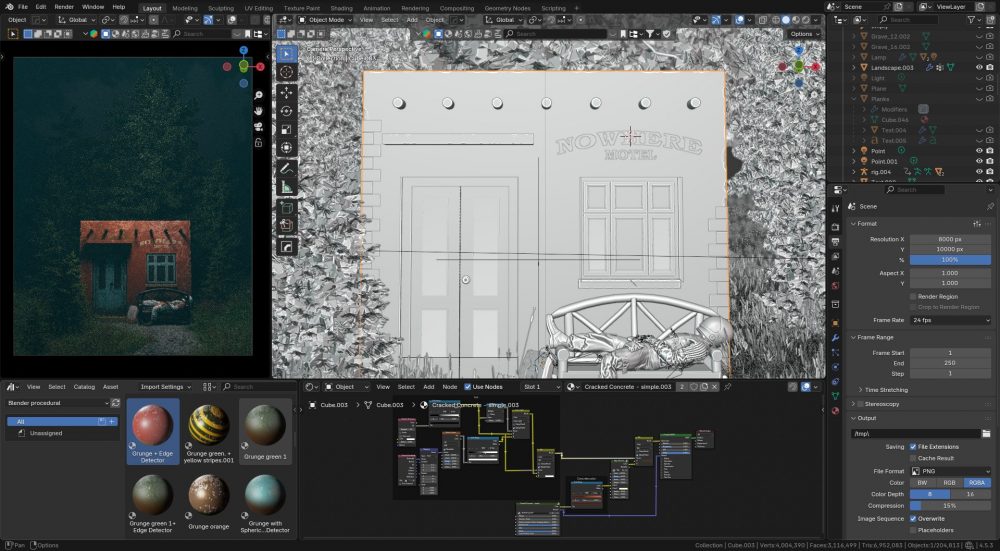
Task: Select the All catalog in asset browser
Action: (62, 422)
